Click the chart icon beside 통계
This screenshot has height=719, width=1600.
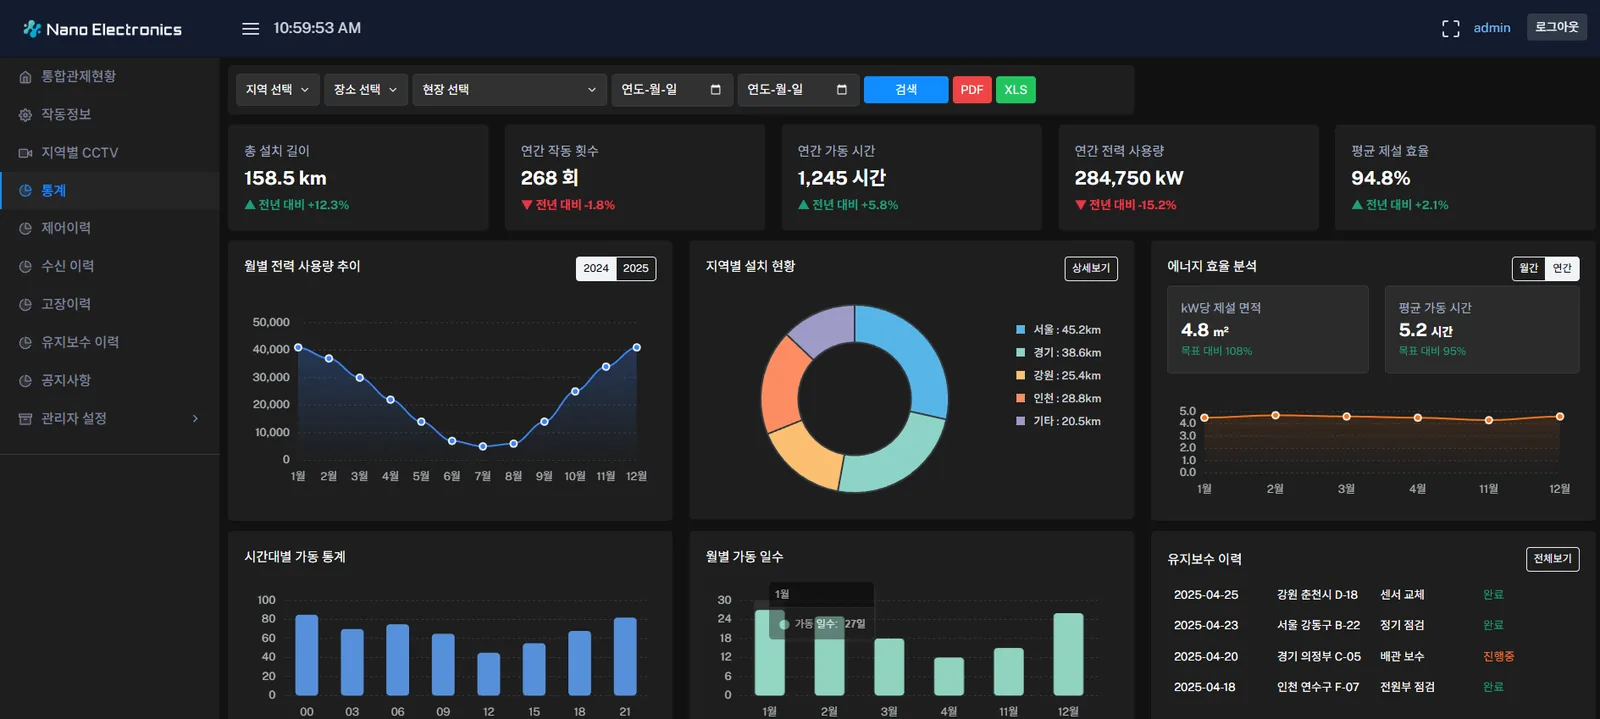25,191
